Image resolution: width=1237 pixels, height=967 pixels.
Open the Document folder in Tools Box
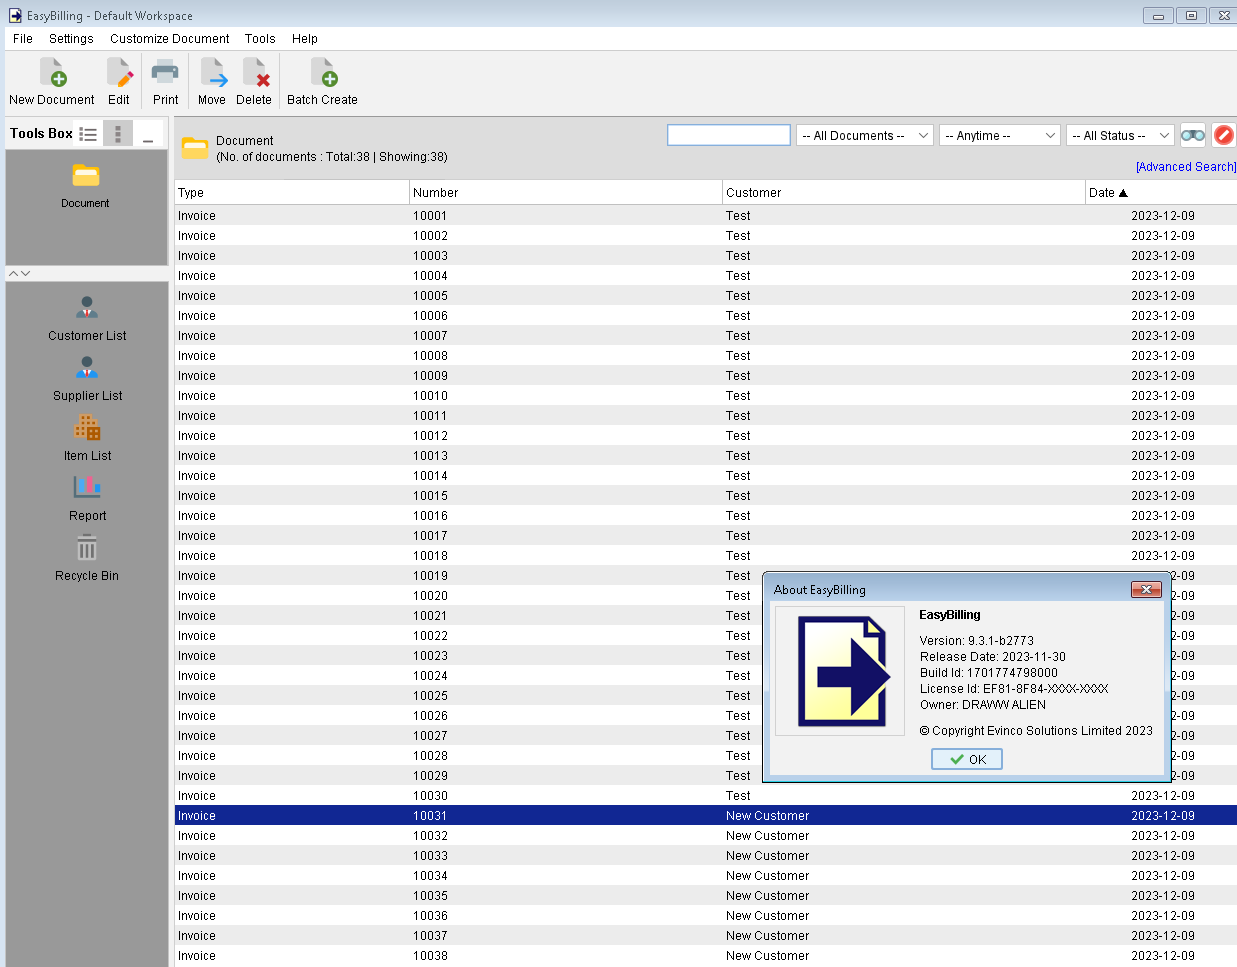pos(86,186)
